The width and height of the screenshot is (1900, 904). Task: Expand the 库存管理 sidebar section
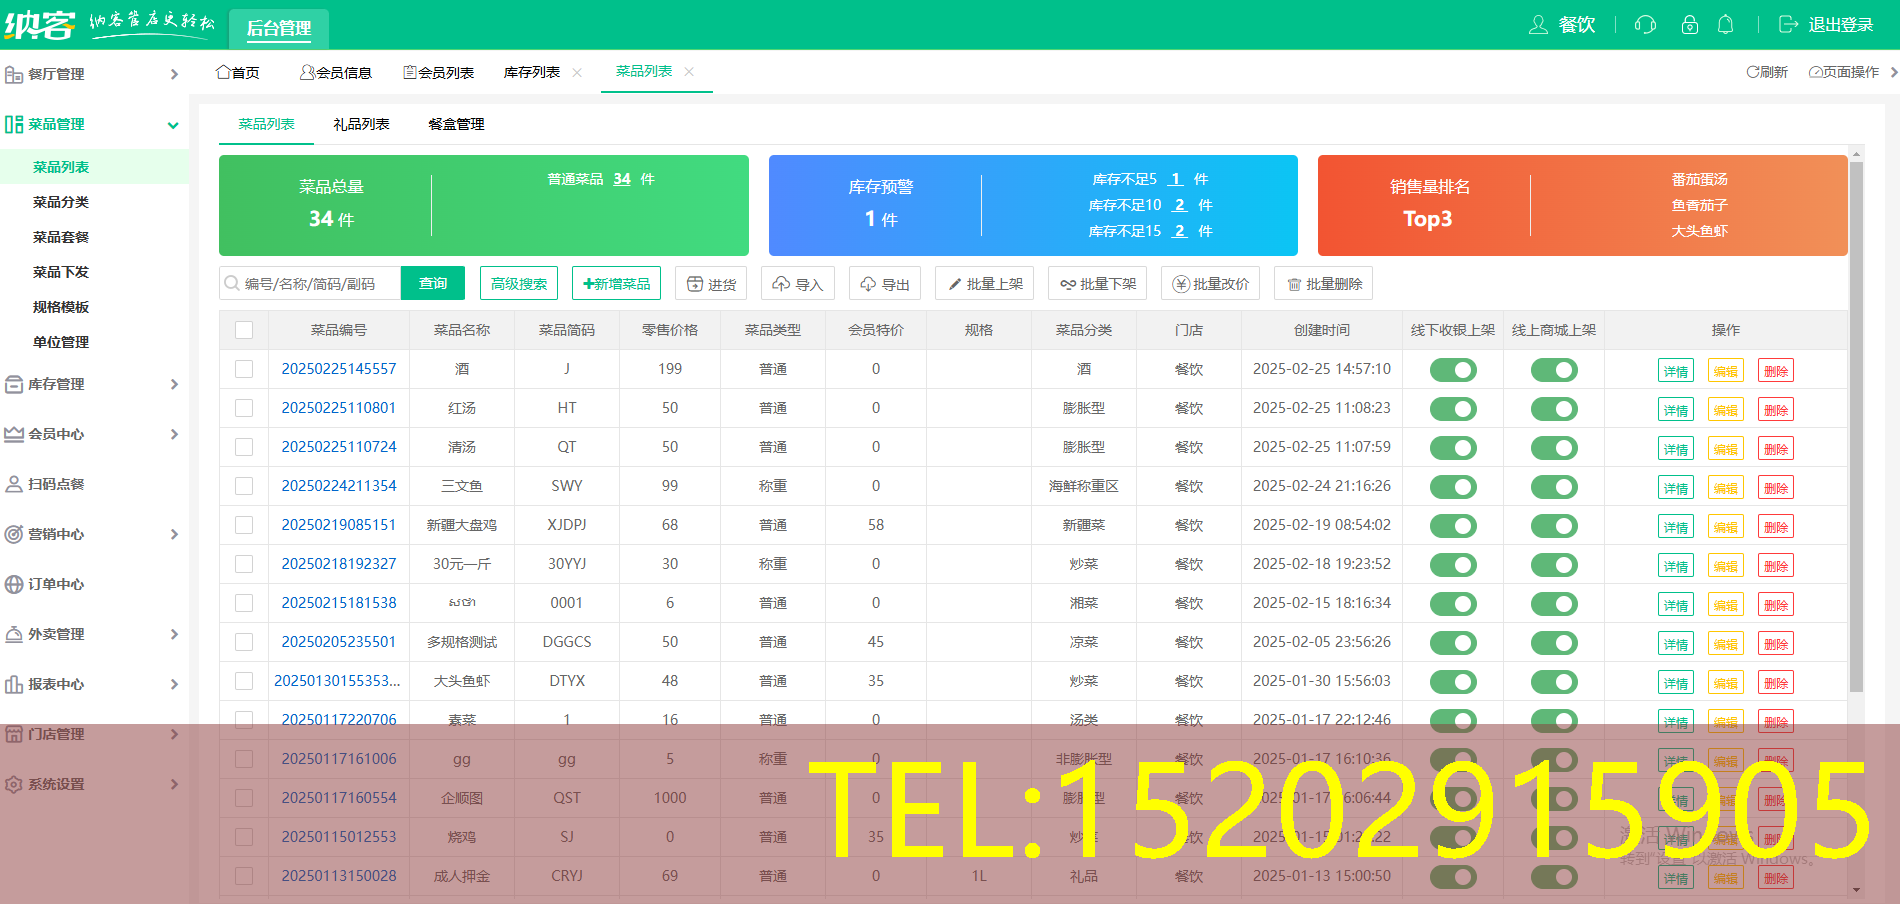point(95,384)
